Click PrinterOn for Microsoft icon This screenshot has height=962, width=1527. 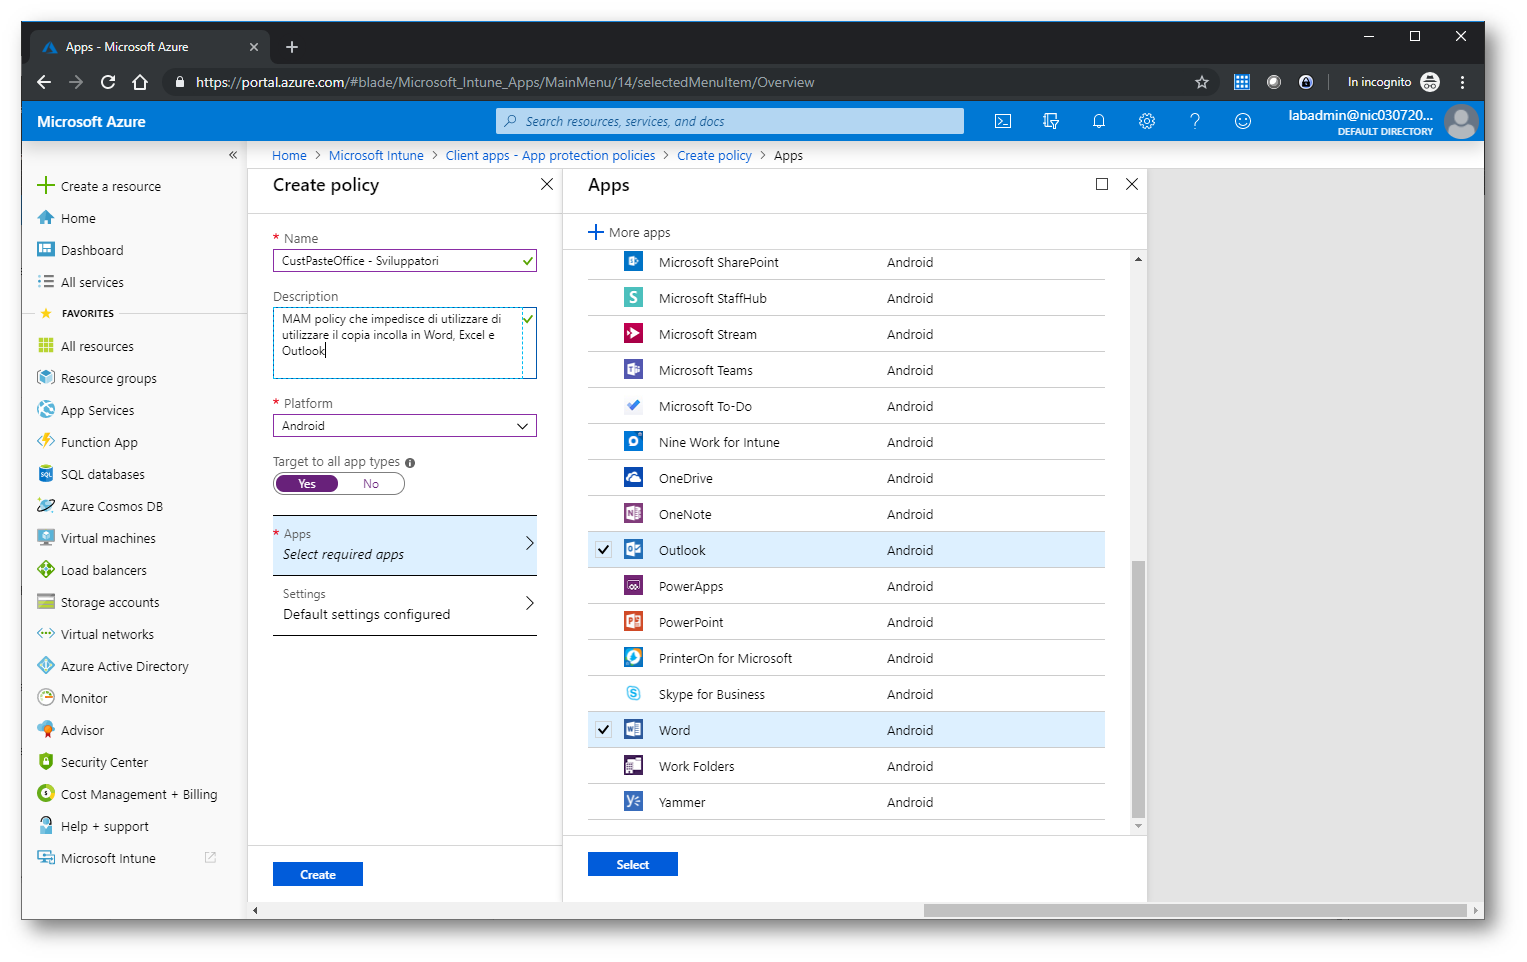[633, 658]
